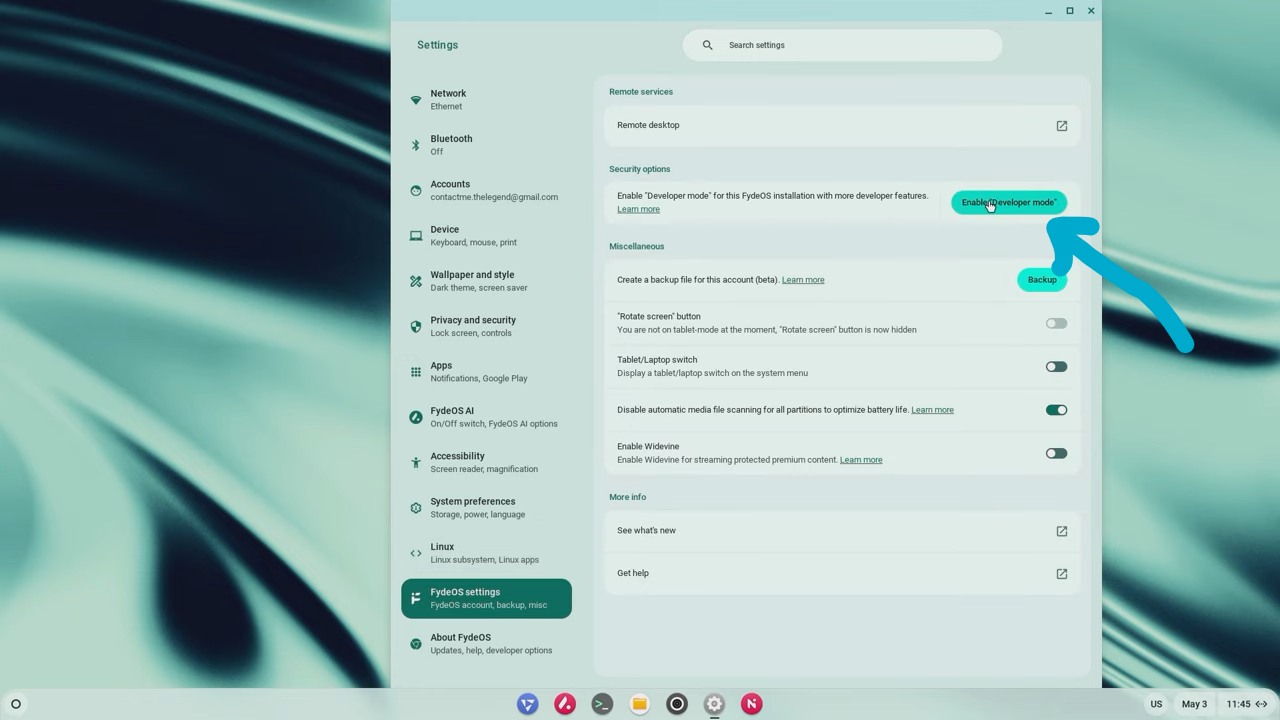
Task: Click the See what's new launch icon
Action: pos(1061,531)
